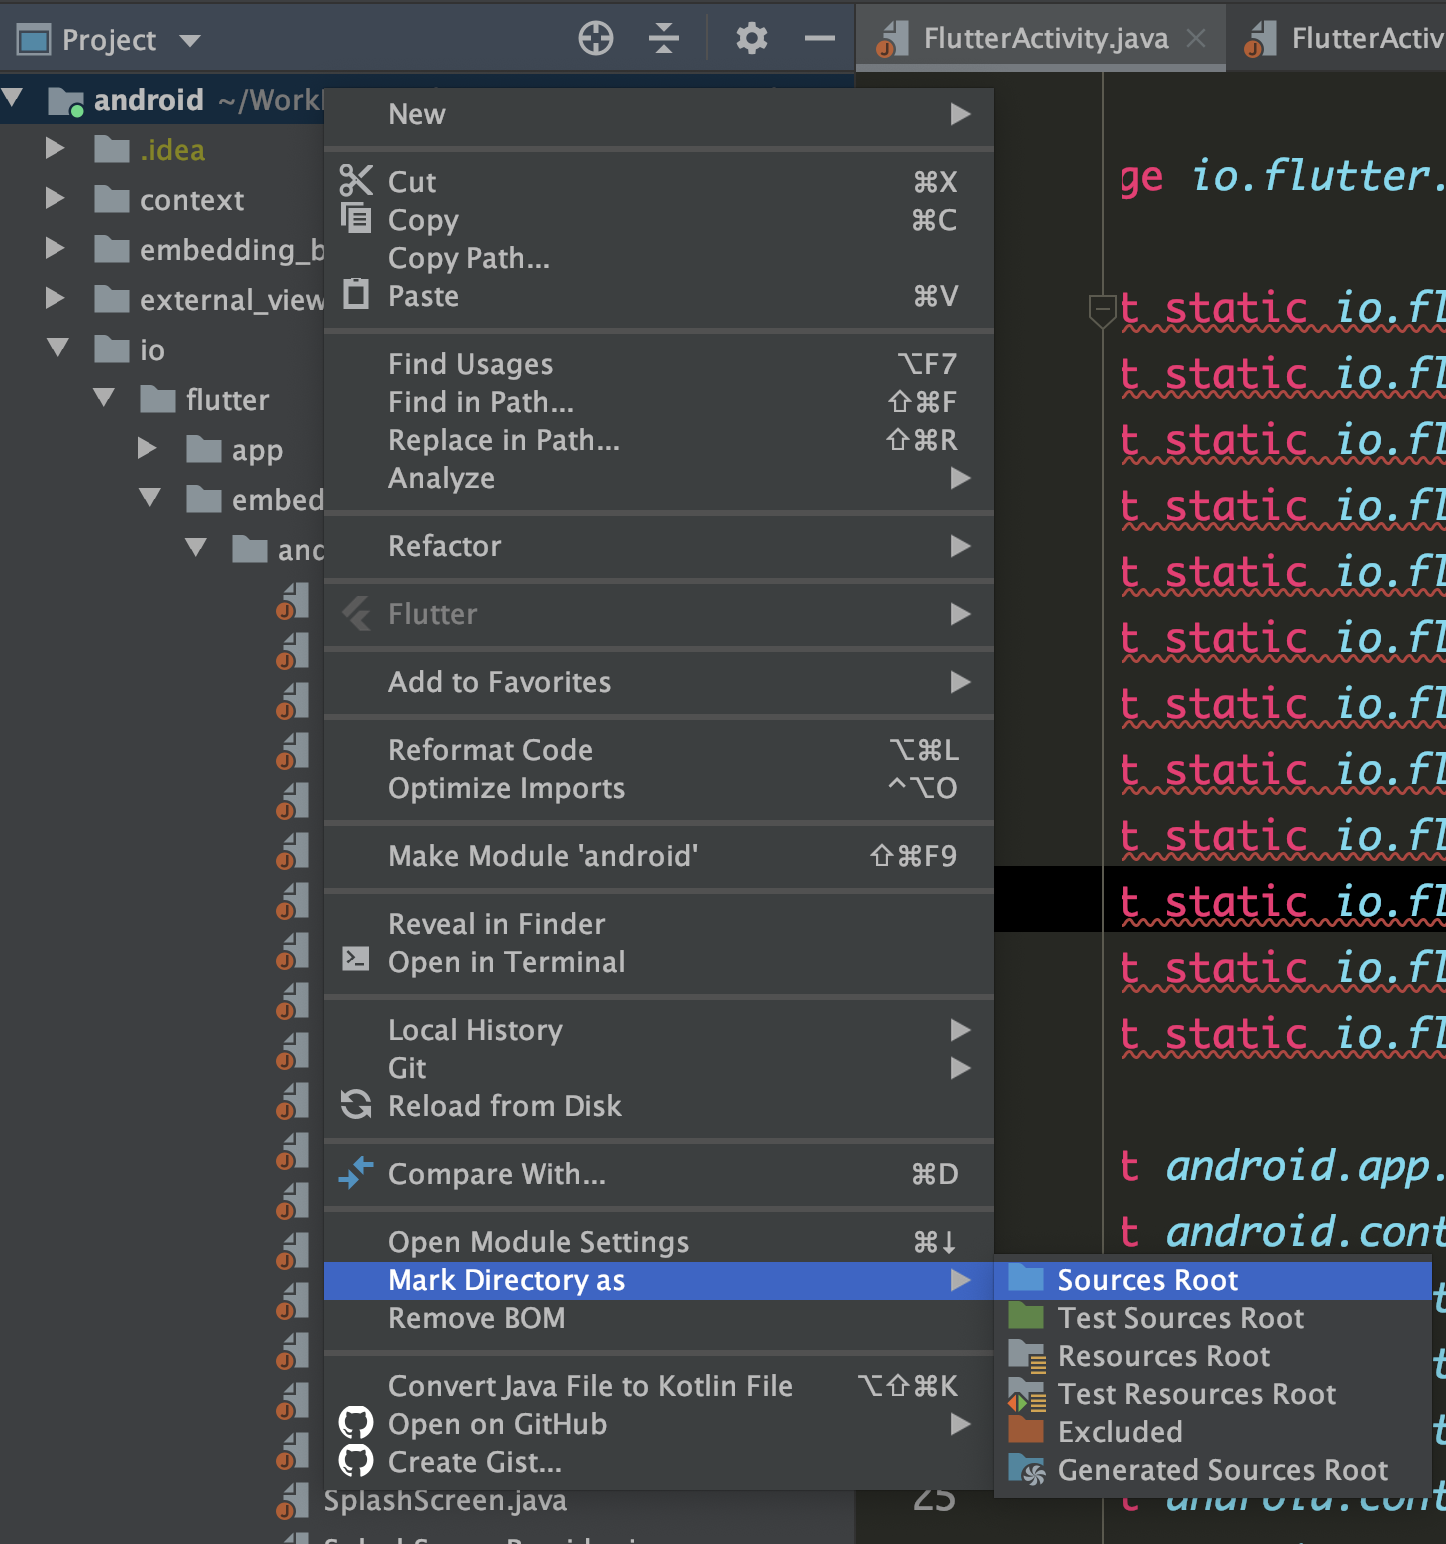The width and height of the screenshot is (1446, 1544).
Task: Hide the Project tool window with minus icon
Action: coord(819,38)
